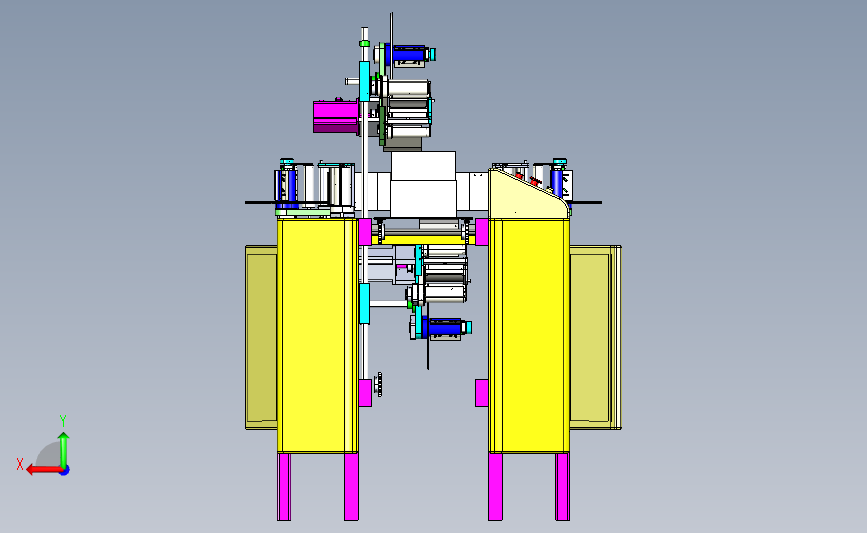This screenshot has width=867, height=533.
Task: Select the cream control panel with red buttons
Action: click(x=527, y=195)
